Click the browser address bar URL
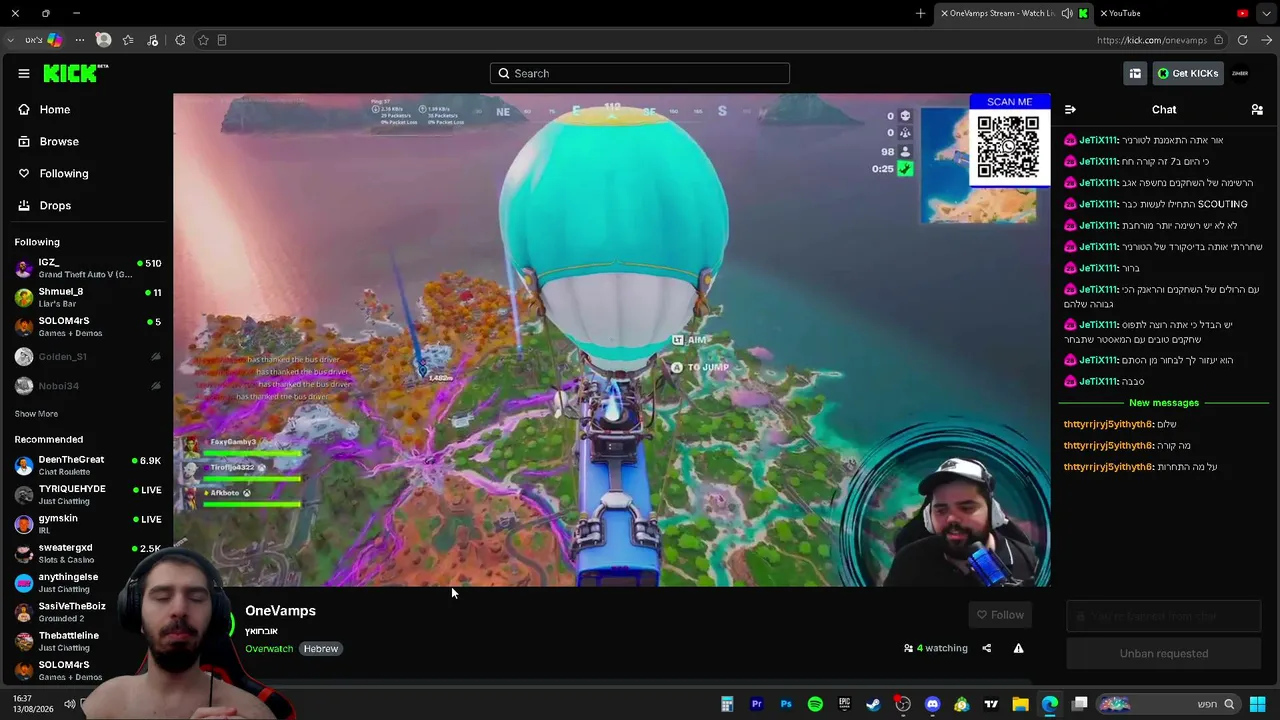1280x720 pixels. [x=1152, y=40]
